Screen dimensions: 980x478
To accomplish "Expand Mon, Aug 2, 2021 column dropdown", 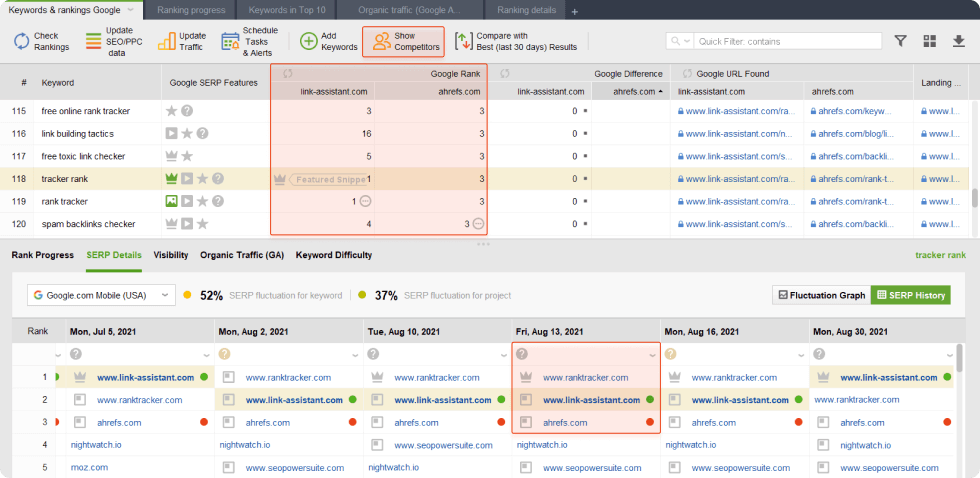I will point(356,355).
